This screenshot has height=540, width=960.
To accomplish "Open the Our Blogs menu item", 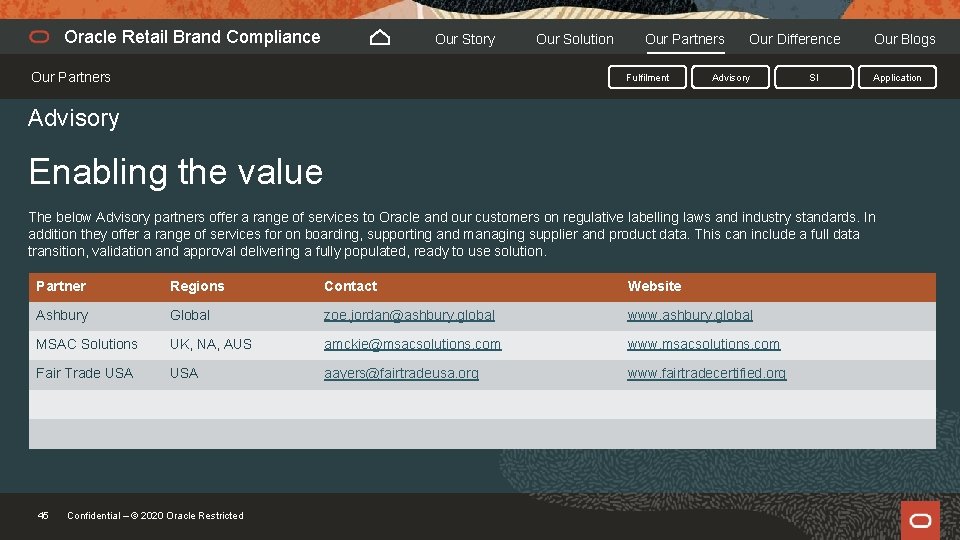I will pos(904,39).
